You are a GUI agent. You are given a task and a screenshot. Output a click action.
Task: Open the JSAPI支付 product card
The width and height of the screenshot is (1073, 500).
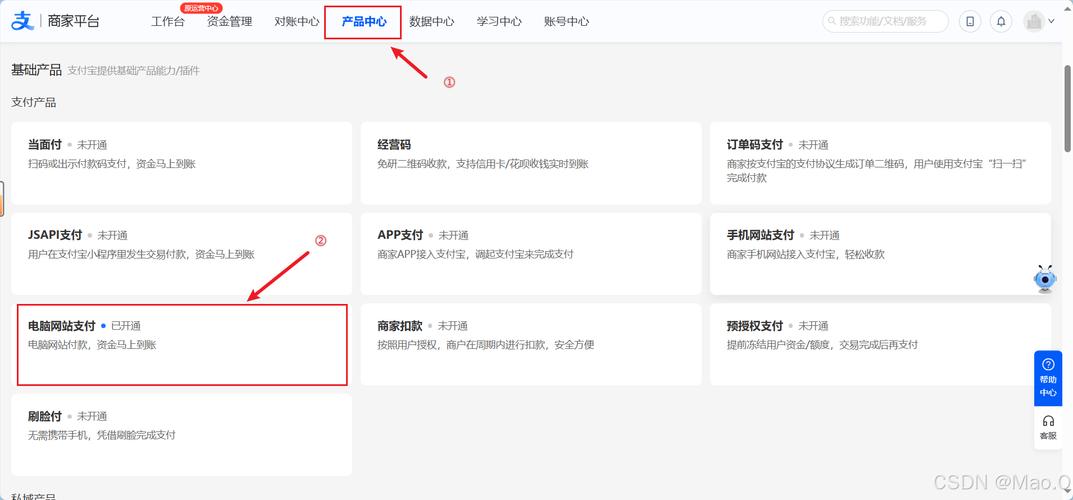pyautogui.click(x=181, y=254)
